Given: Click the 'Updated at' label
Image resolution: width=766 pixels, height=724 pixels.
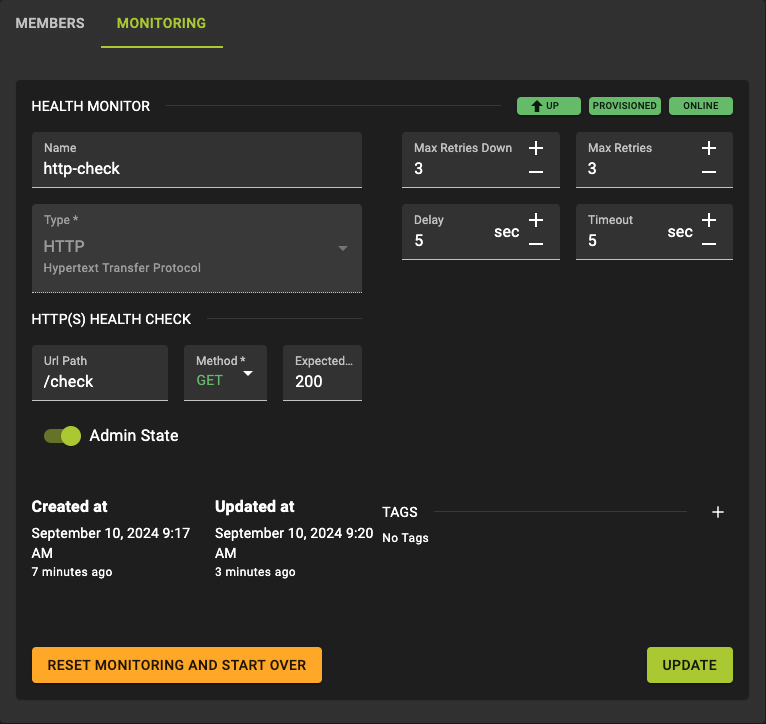Looking at the screenshot, I should tap(255, 507).
